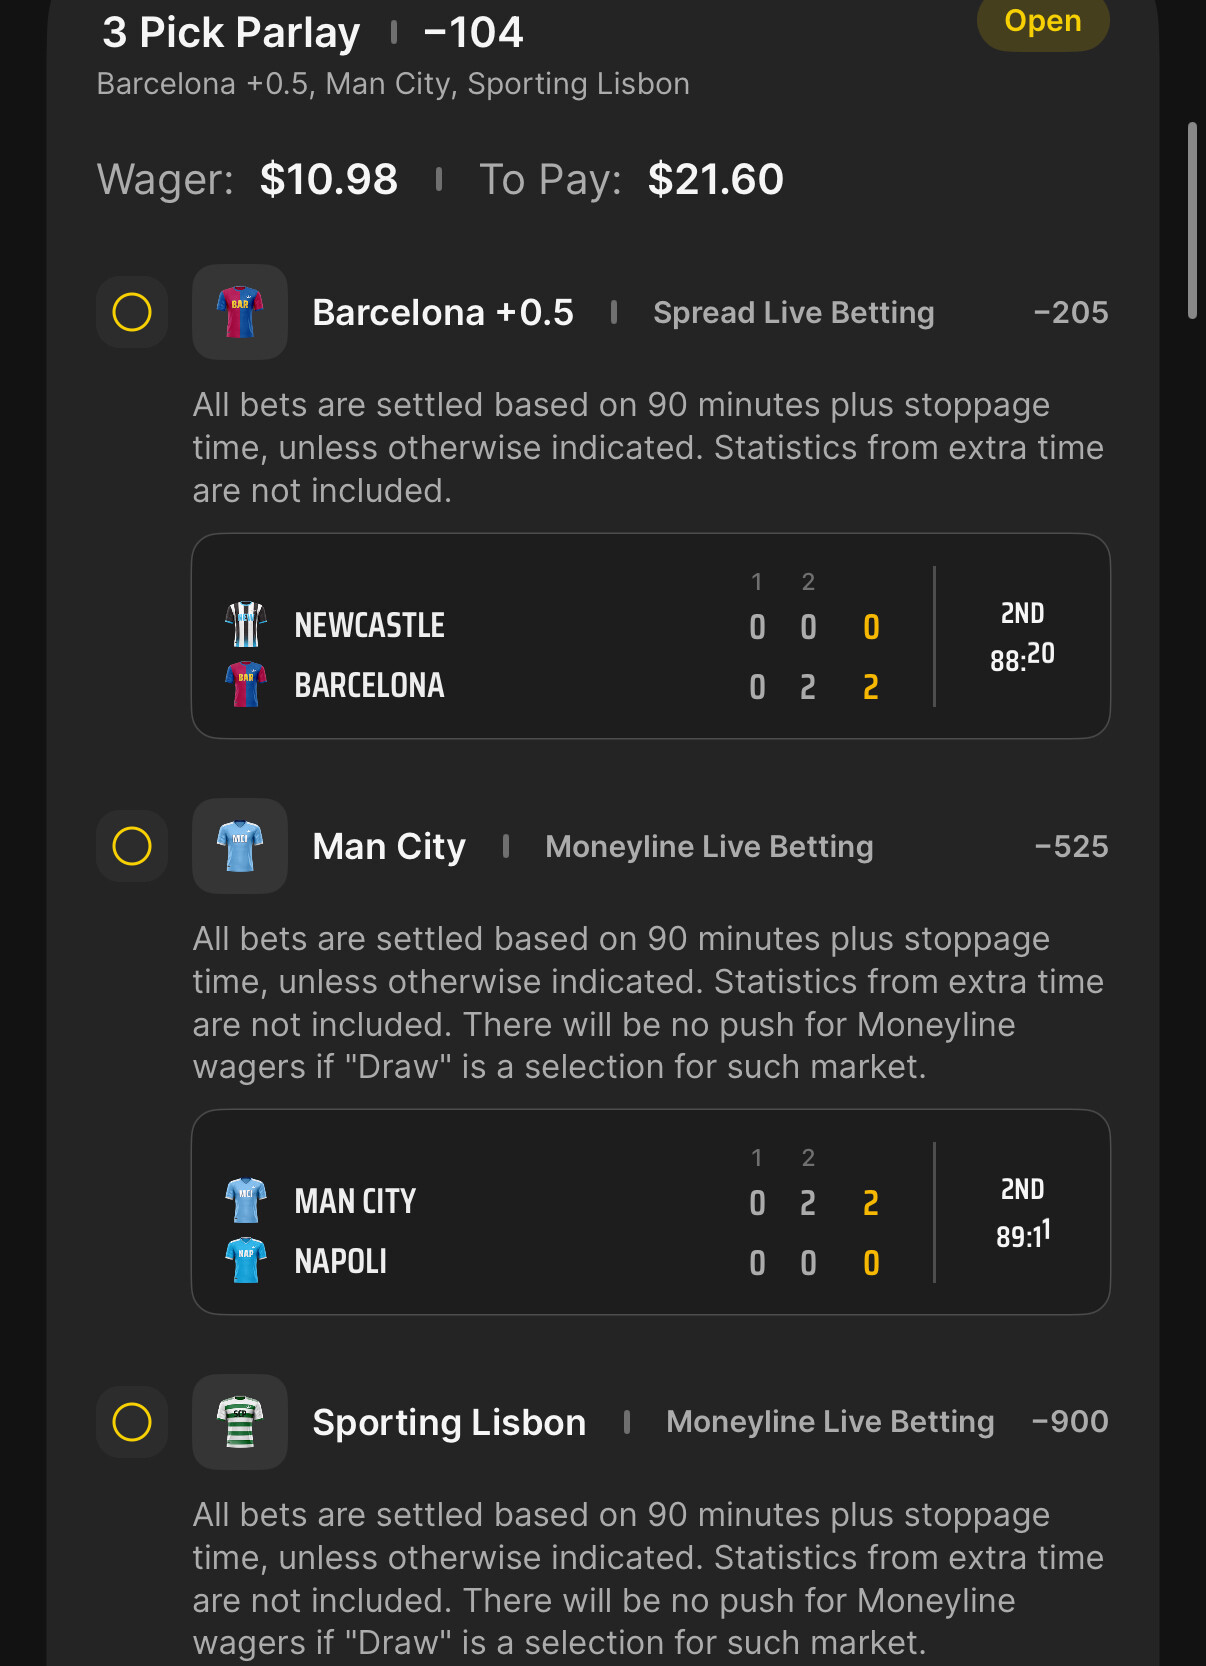Screen dimensions: 1206x1666
Task: Select the yellow circle next to Man City
Action: [x=132, y=846]
